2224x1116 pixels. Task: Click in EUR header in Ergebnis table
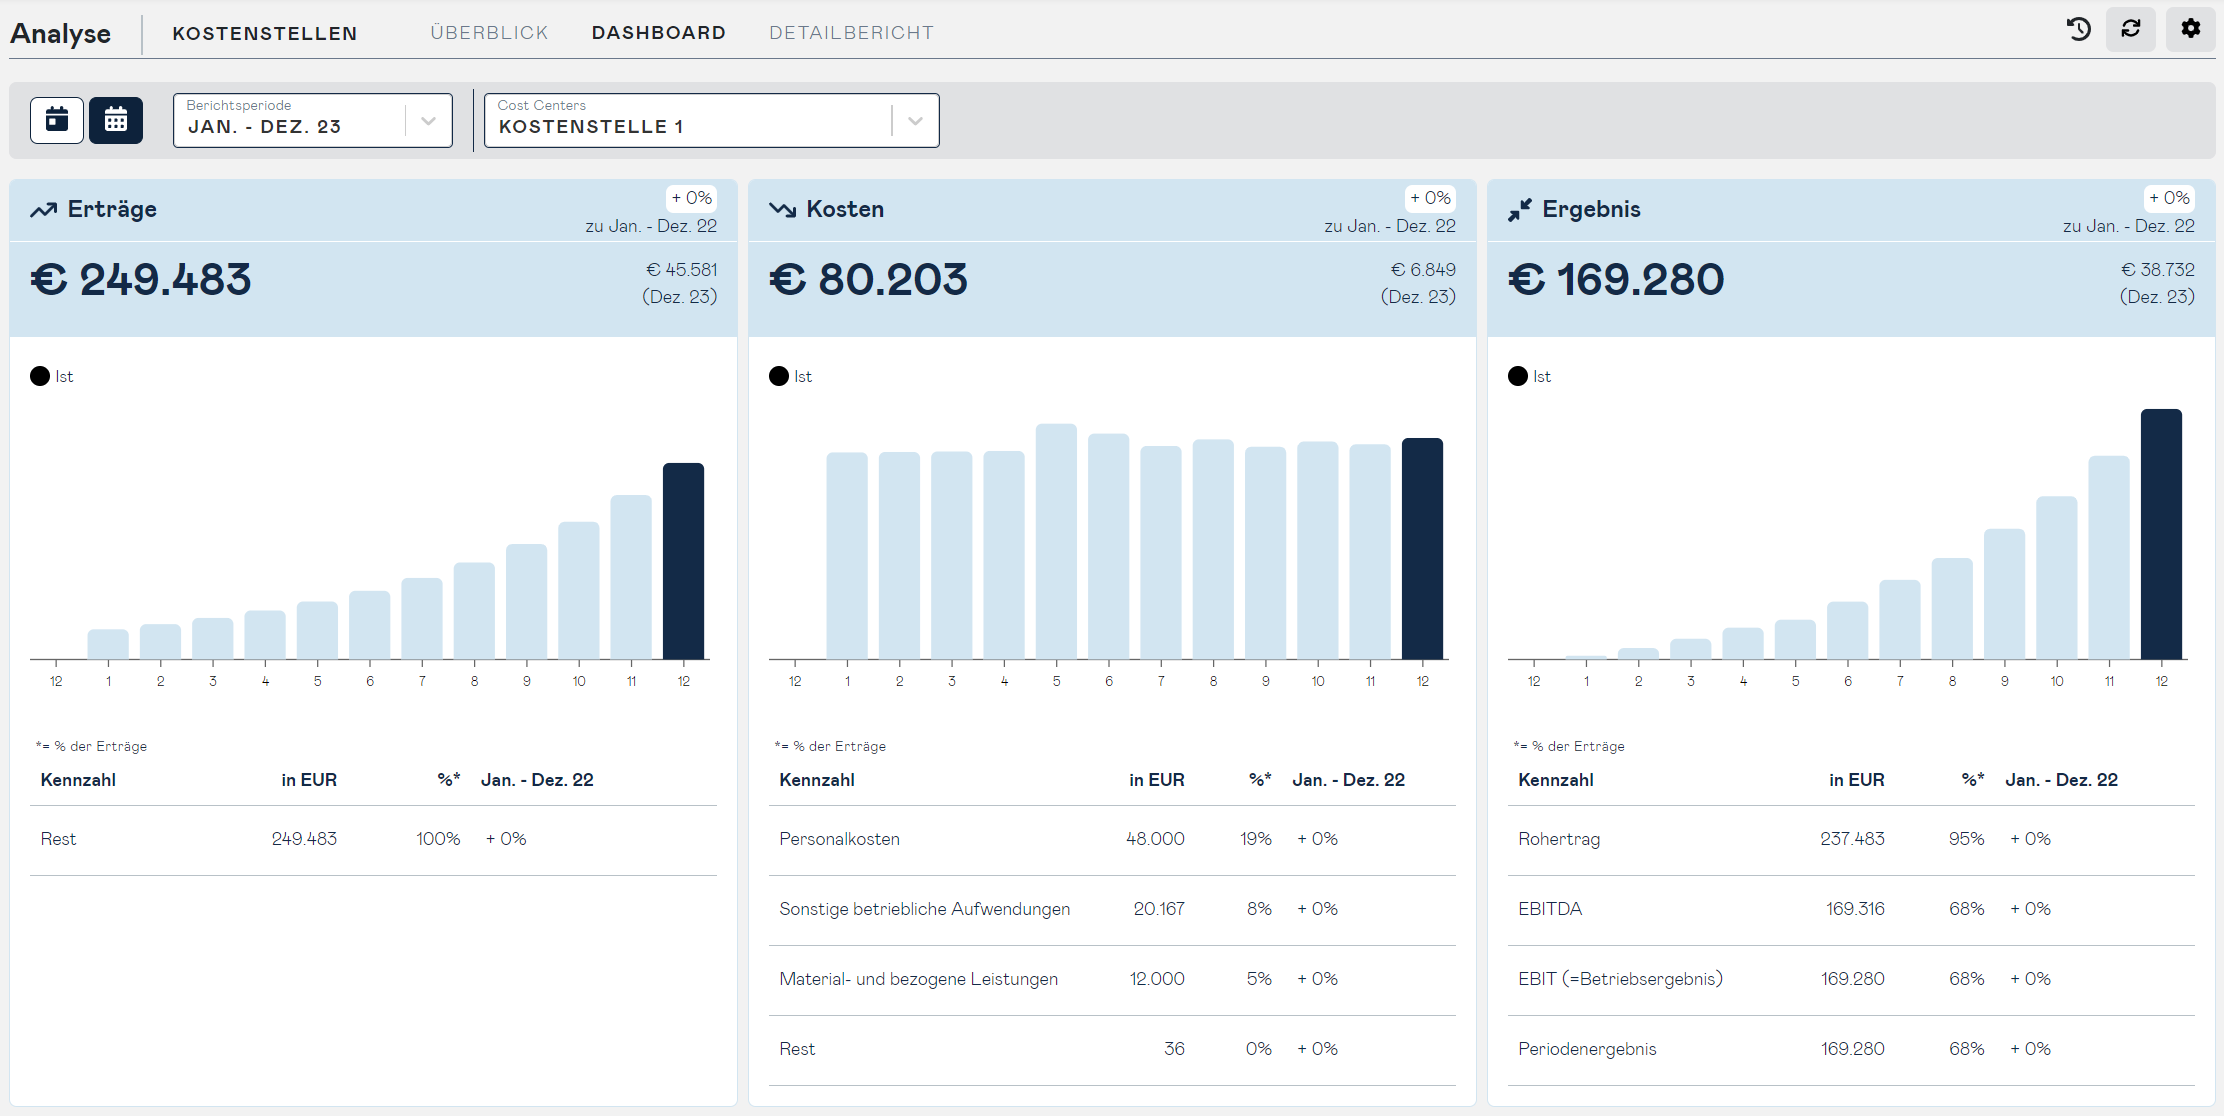click(x=1857, y=780)
